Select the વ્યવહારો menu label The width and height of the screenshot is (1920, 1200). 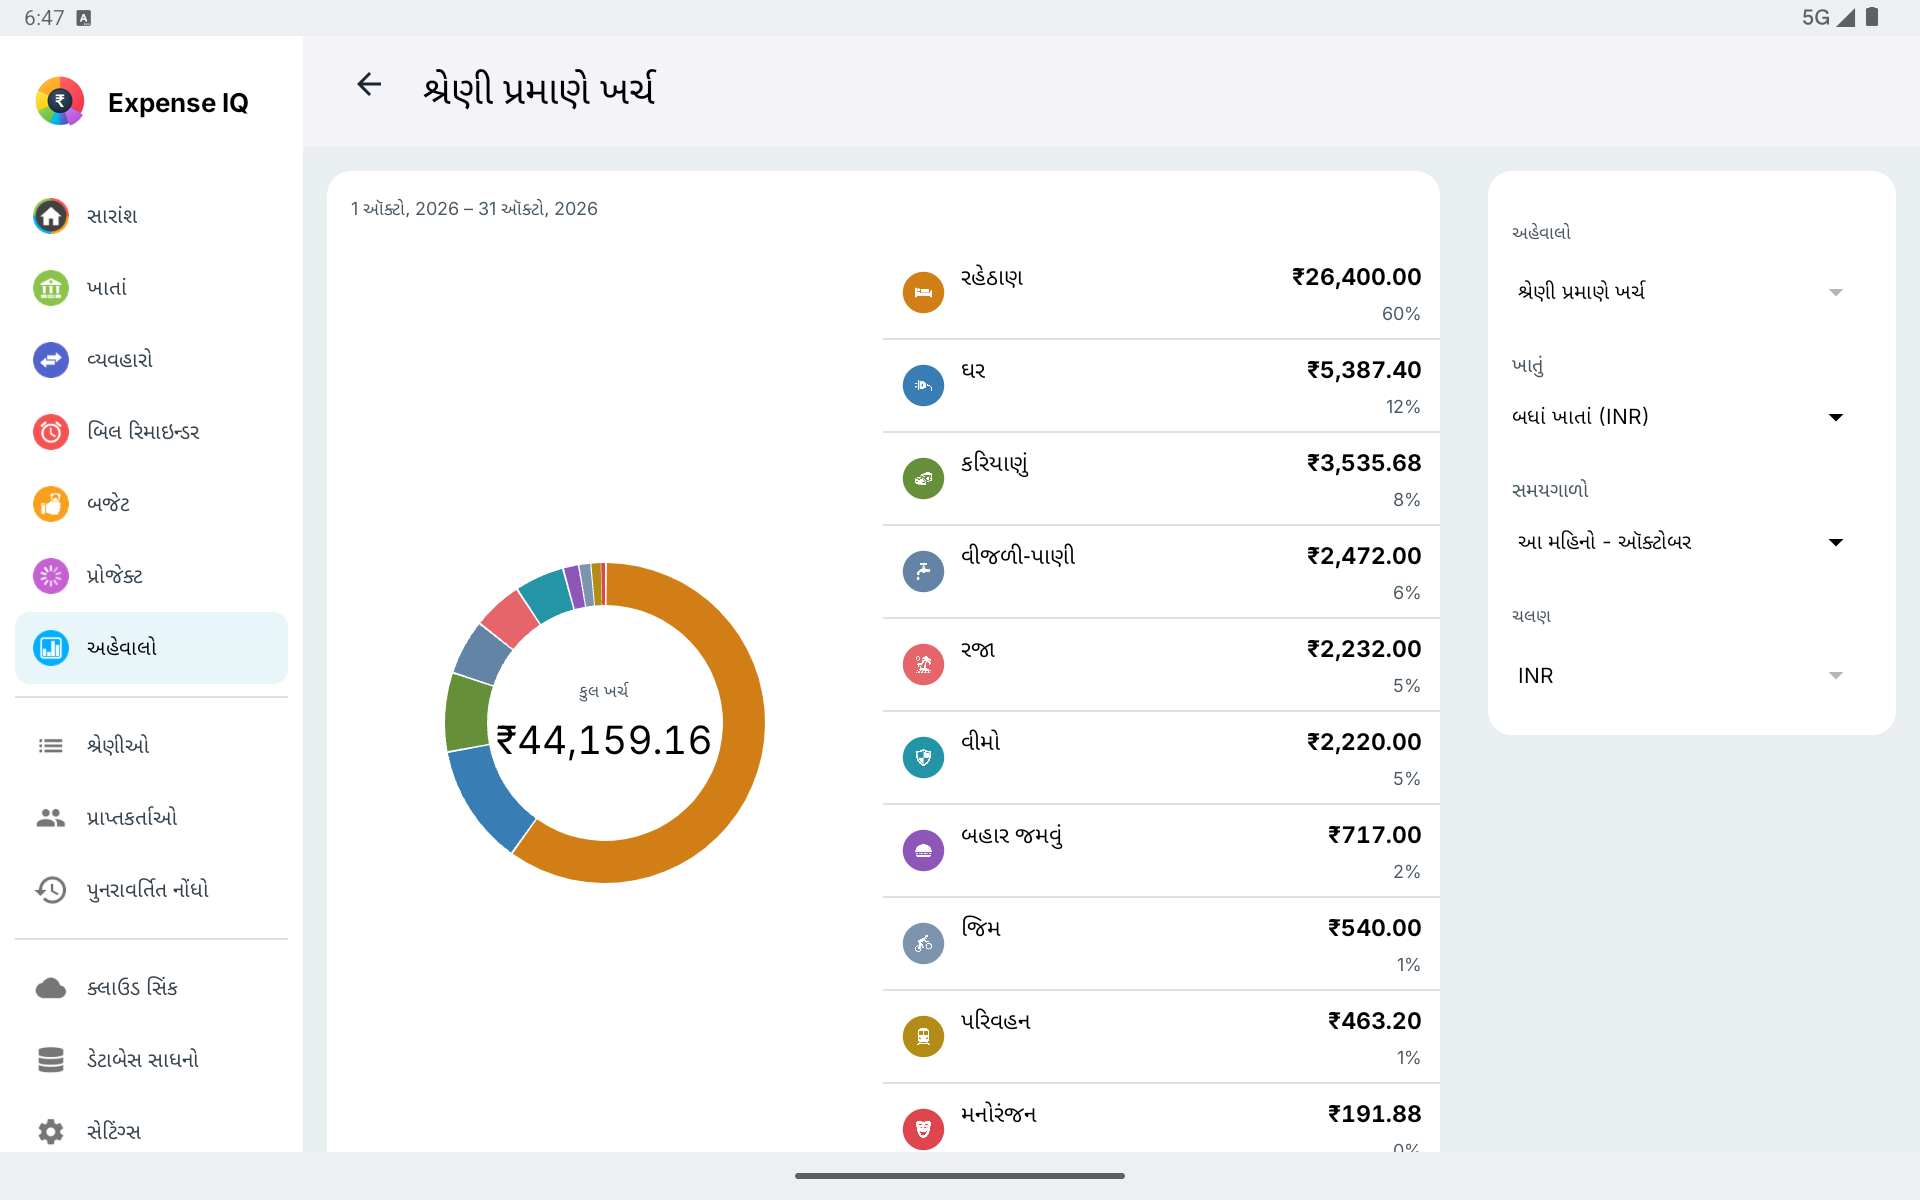(120, 360)
